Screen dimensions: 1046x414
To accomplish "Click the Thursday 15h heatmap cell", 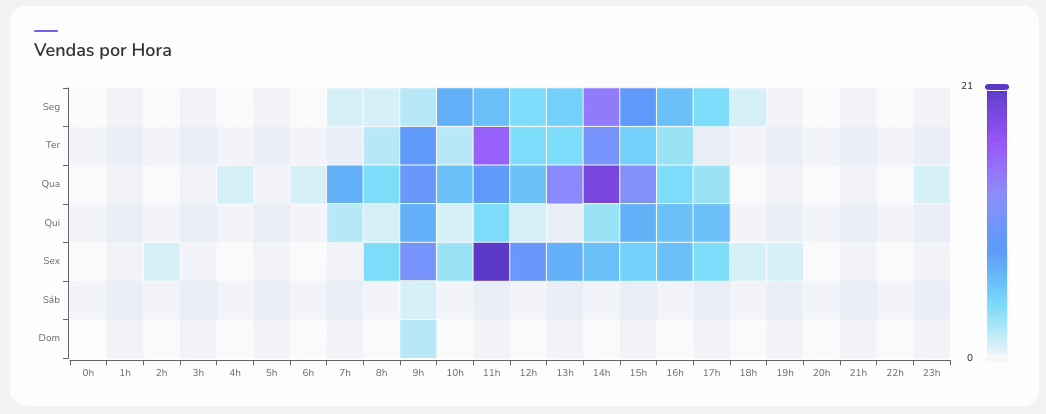I will tap(638, 223).
